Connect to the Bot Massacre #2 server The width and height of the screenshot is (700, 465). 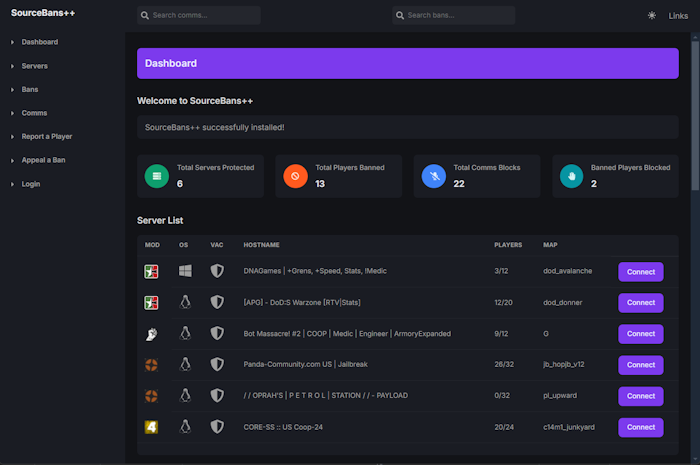coord(641,334)
